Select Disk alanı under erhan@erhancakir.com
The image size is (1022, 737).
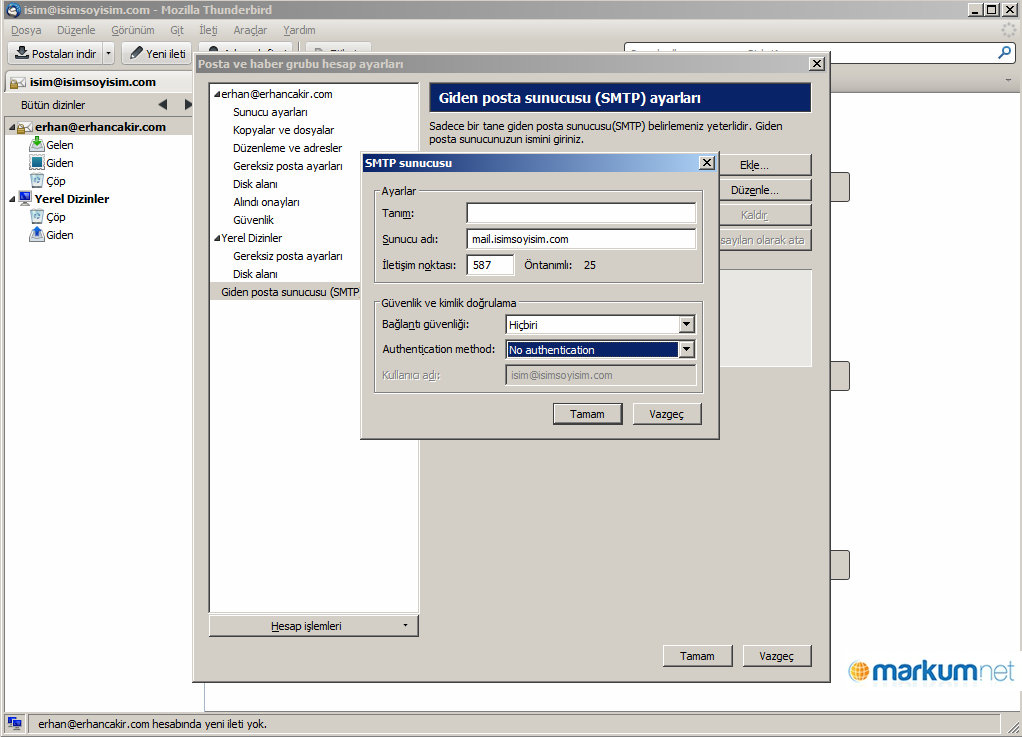tap(256, 184)
